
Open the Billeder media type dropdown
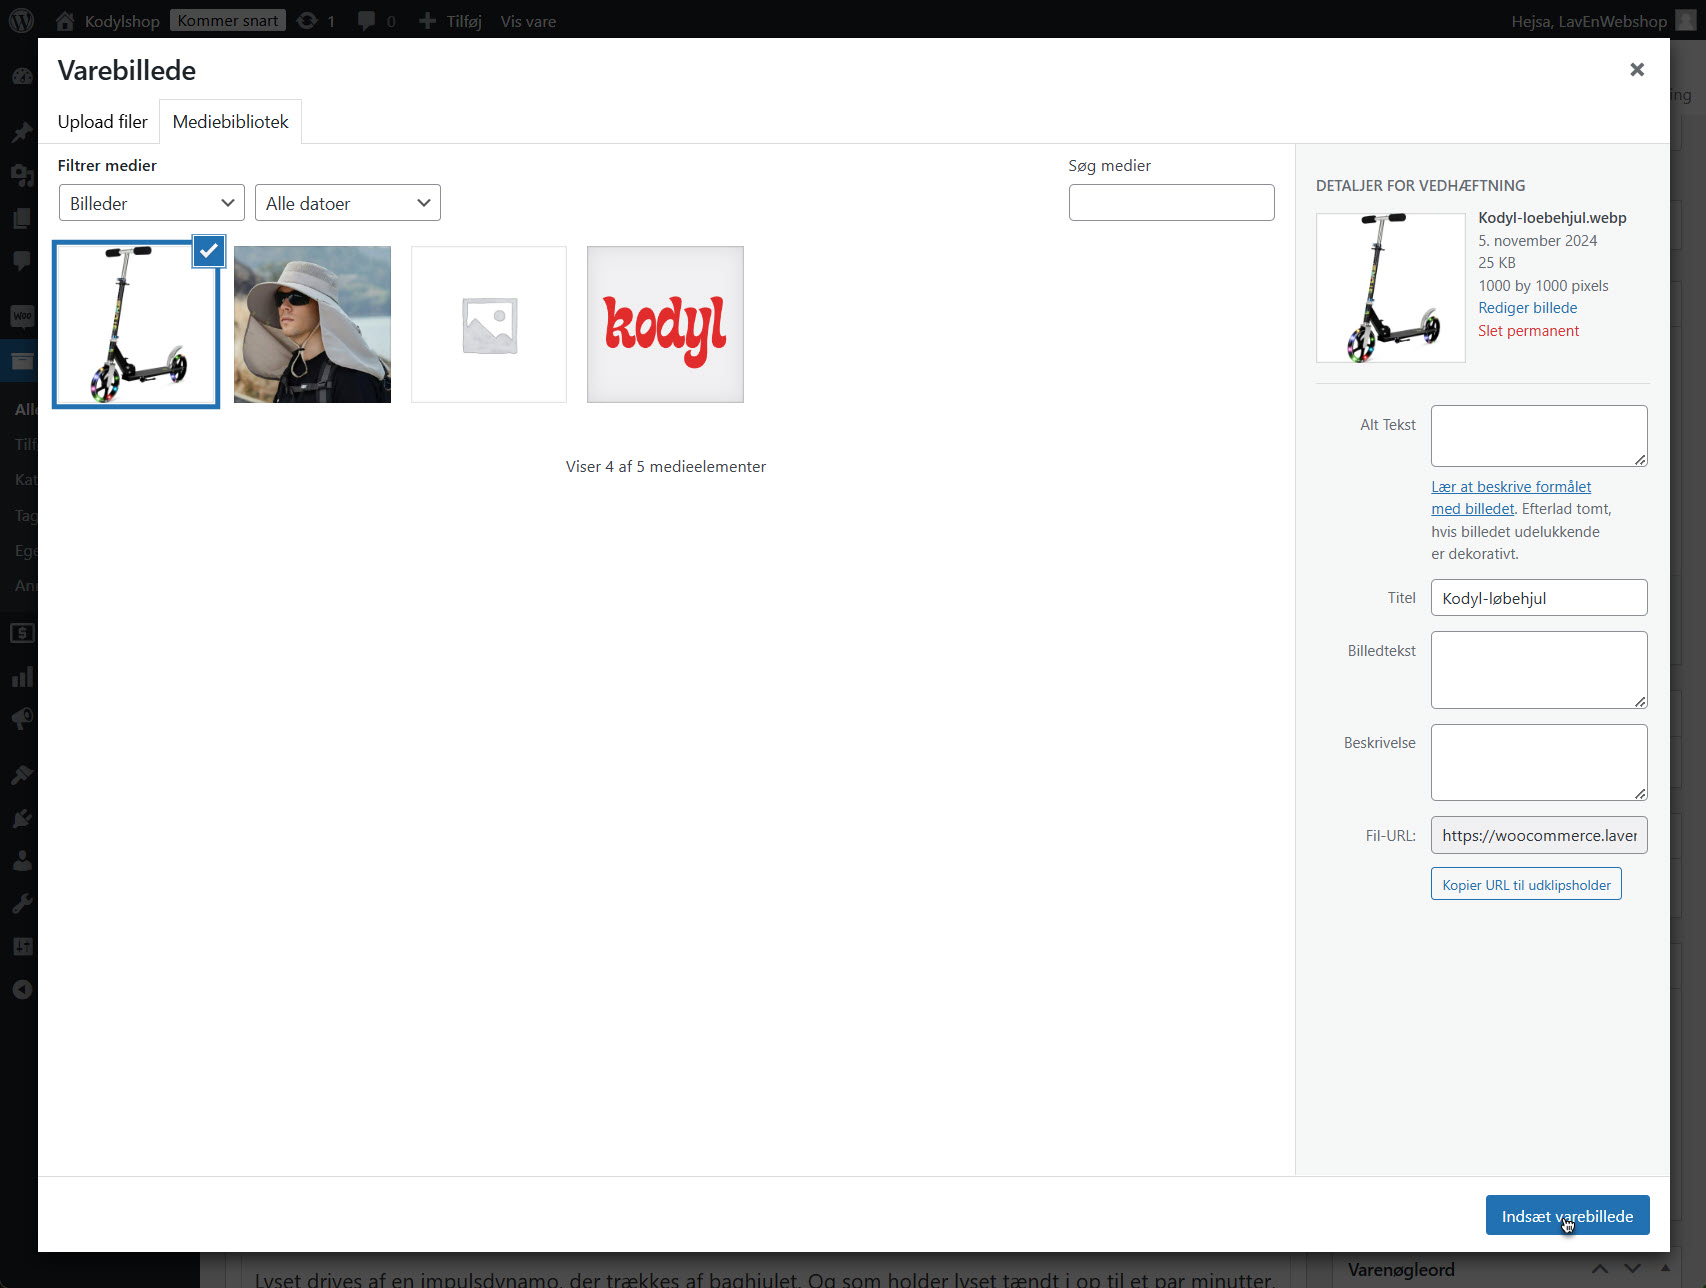point(151,202)
